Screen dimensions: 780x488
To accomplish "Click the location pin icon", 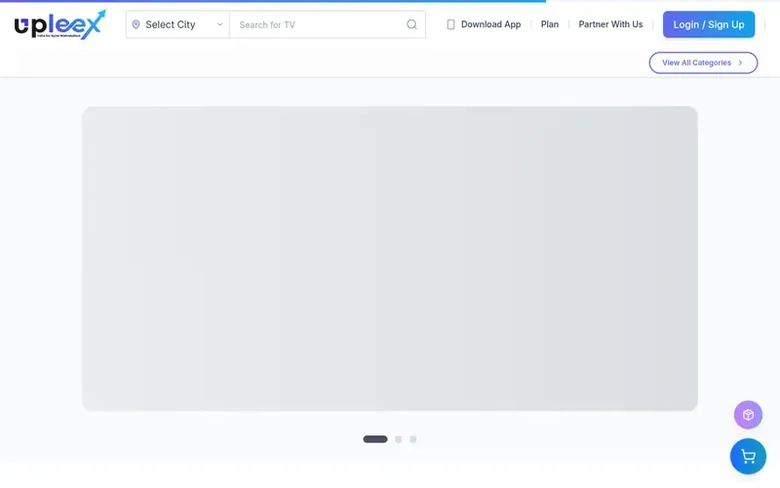I will [136, 24].
